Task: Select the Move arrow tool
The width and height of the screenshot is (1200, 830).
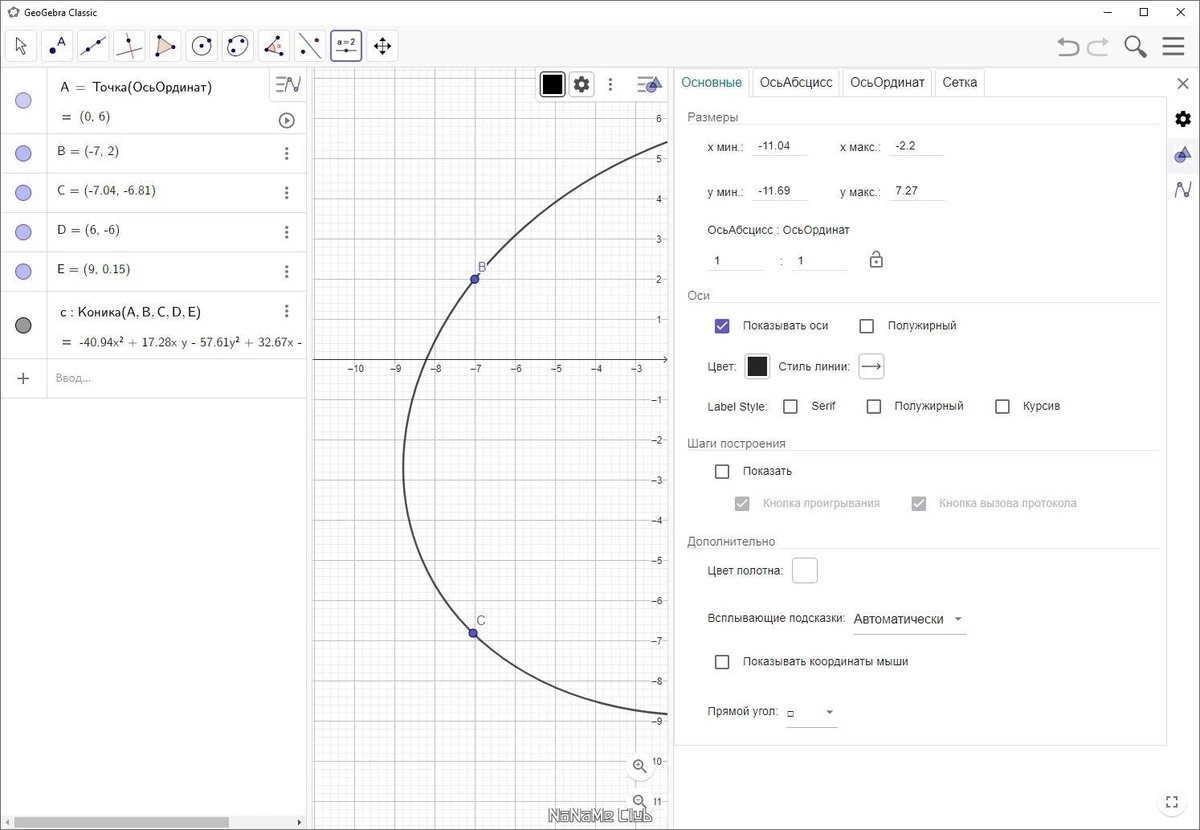Action: 21,46
